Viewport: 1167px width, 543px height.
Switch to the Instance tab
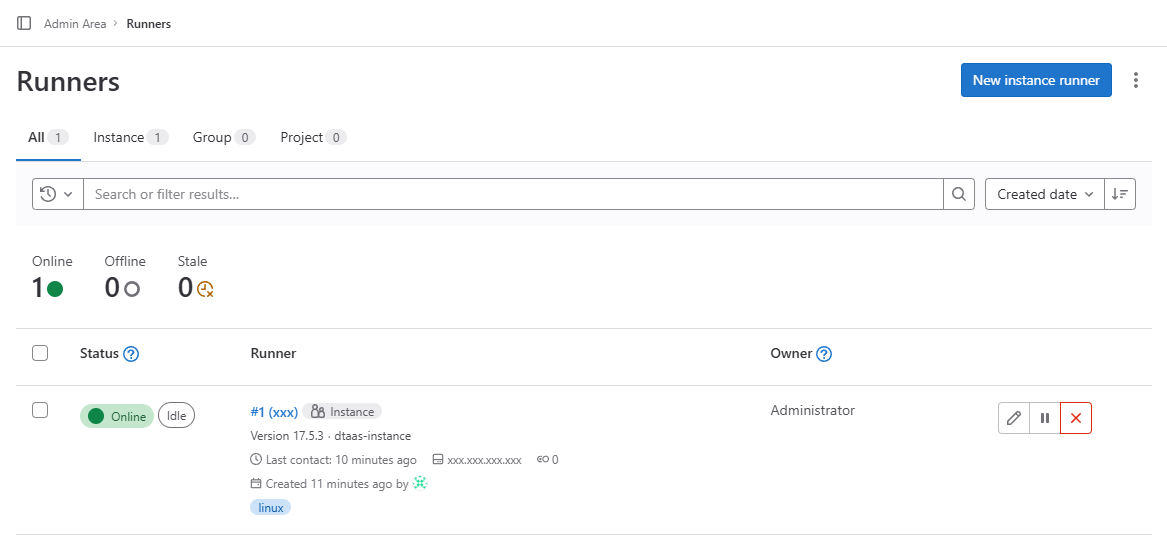click(x=129, y=137)
